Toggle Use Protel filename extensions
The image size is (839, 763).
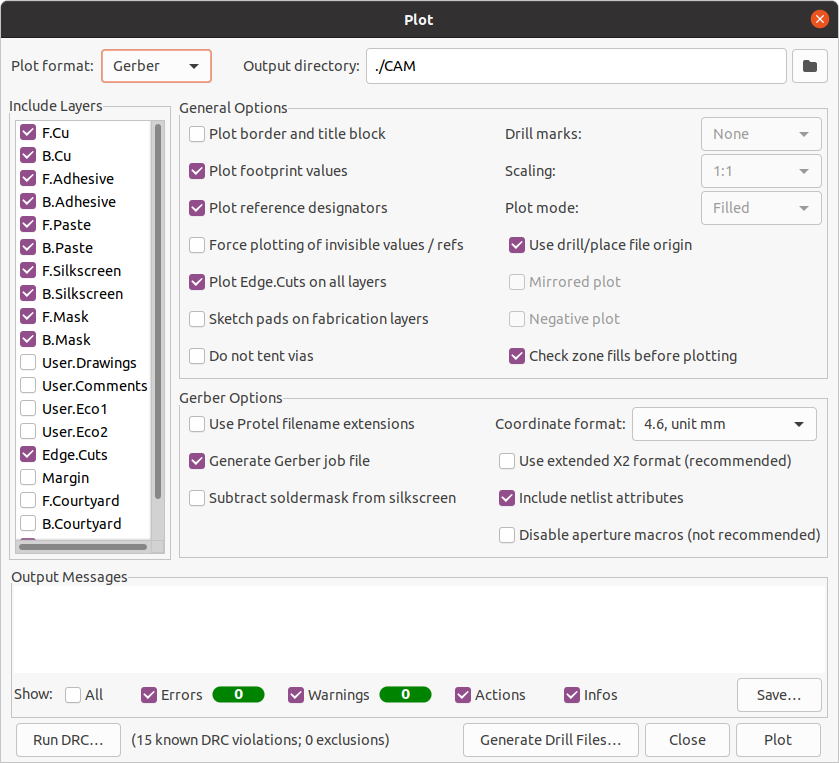tap(198, 424)
